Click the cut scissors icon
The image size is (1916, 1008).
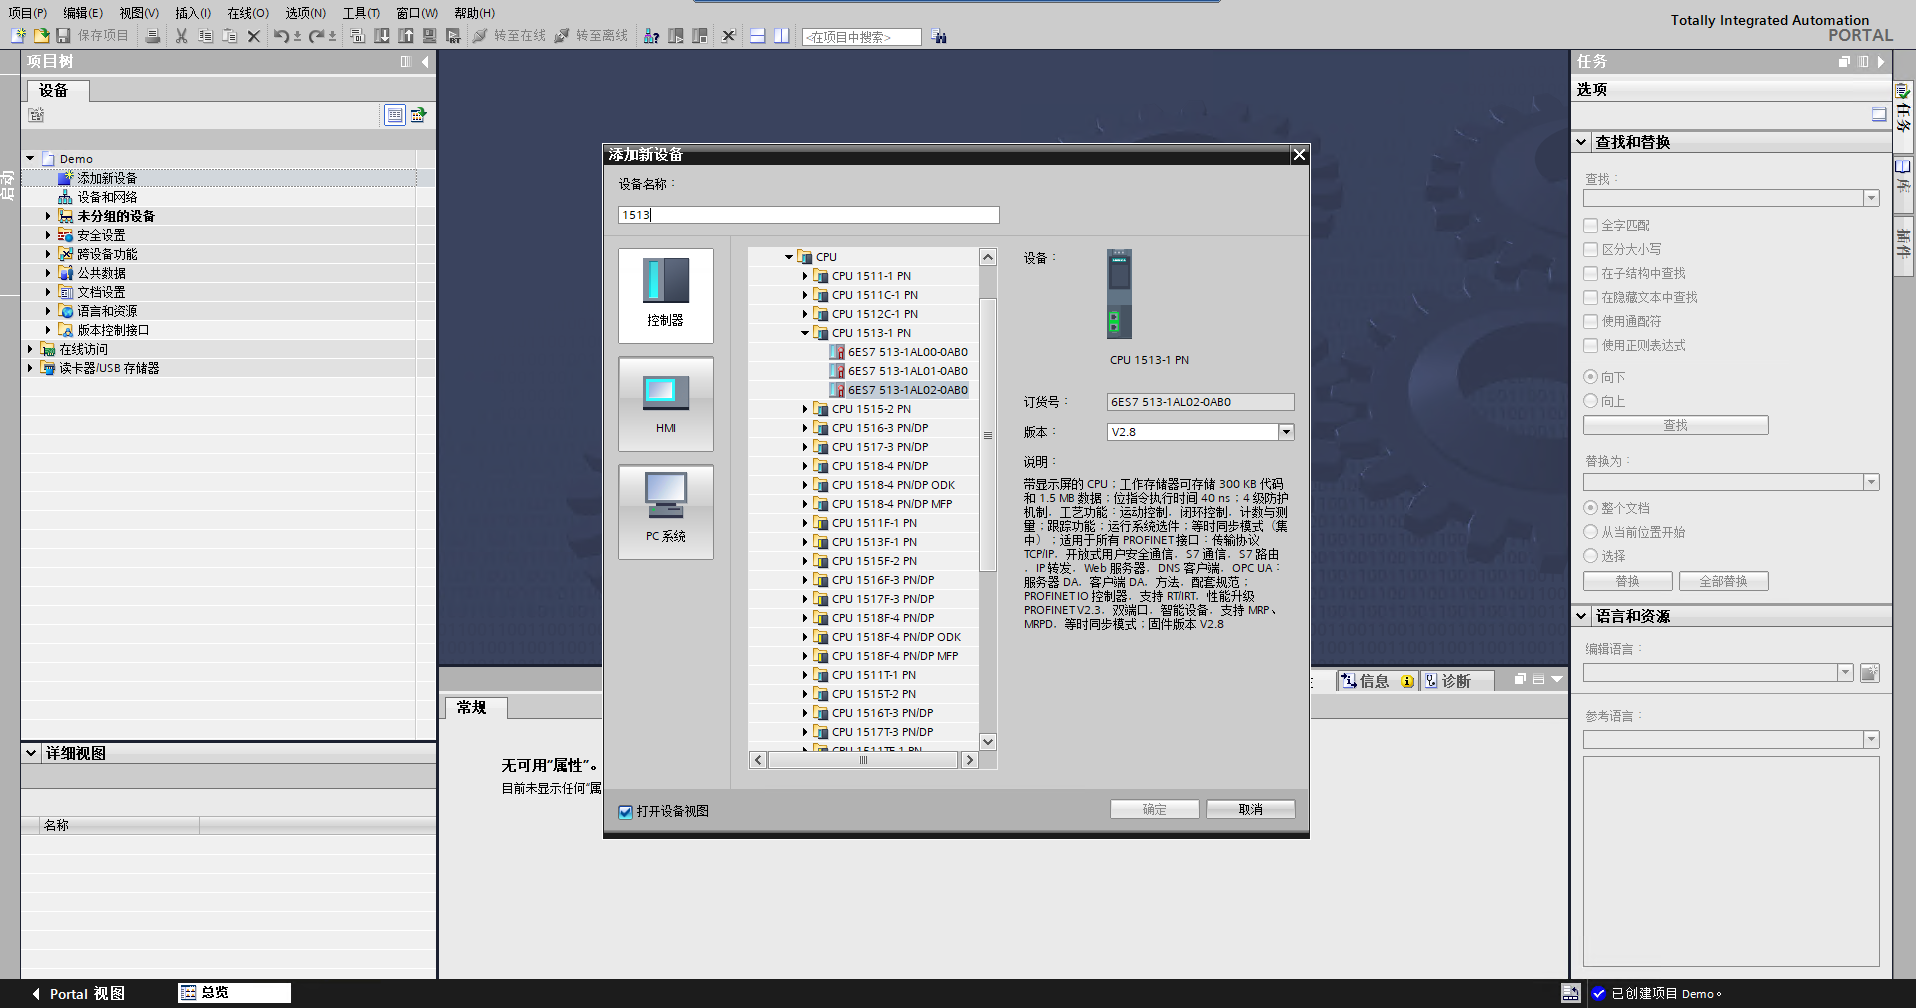pos(181,36)
